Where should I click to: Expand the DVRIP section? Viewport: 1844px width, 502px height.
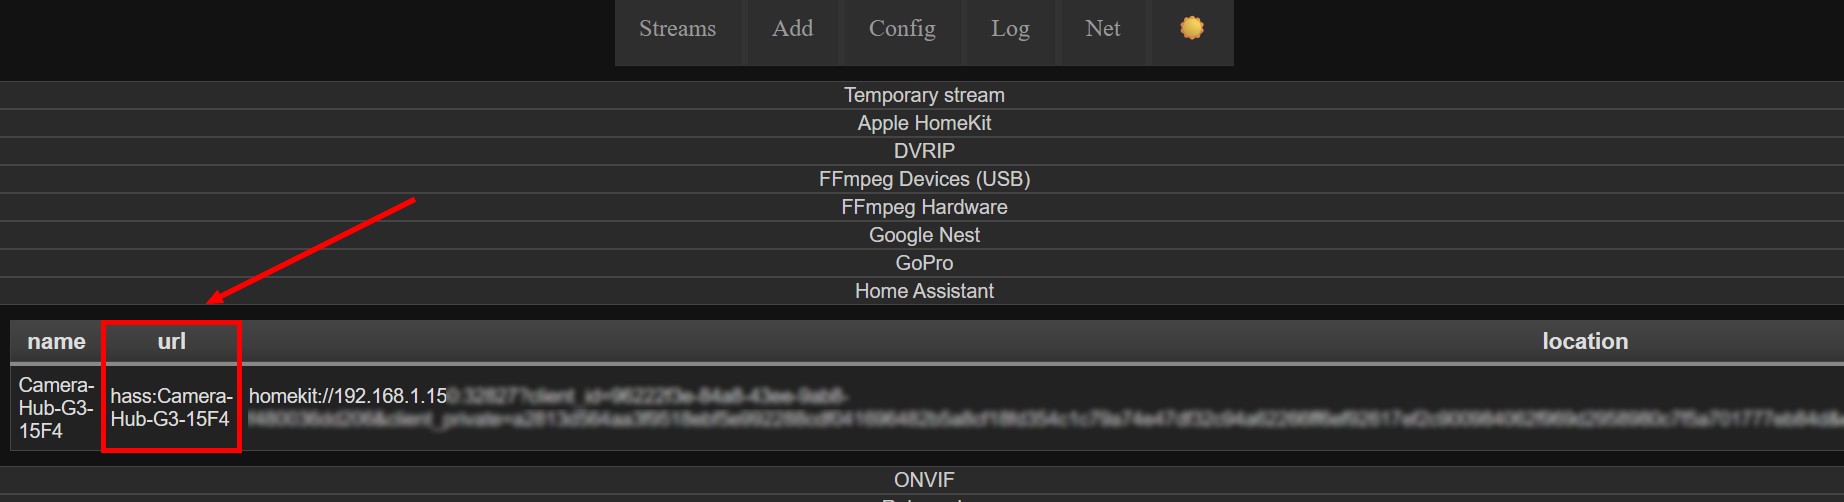pos(922,151)
